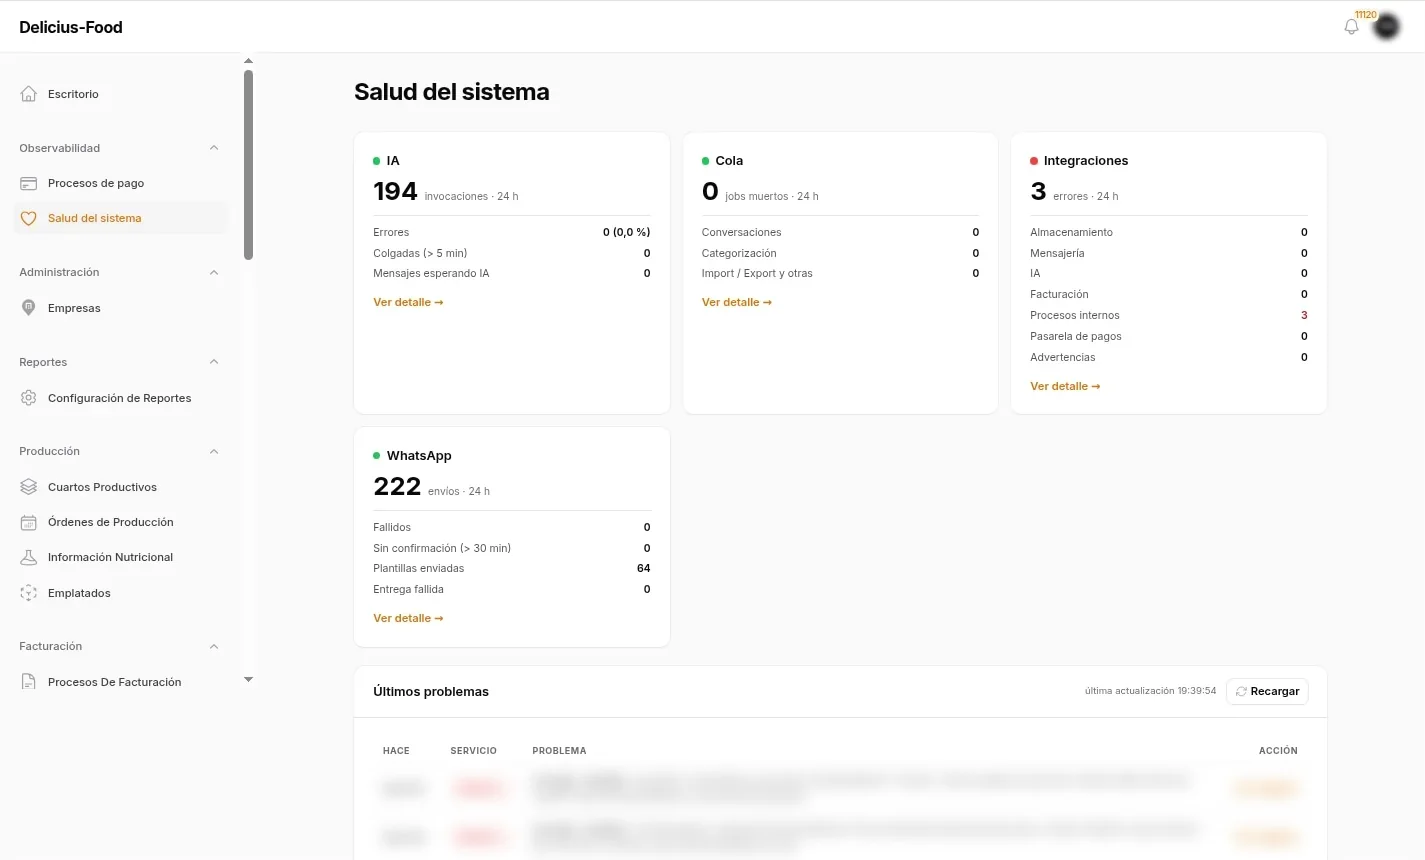Click the sidebar scroll up arrow

(x=248, y=61)
